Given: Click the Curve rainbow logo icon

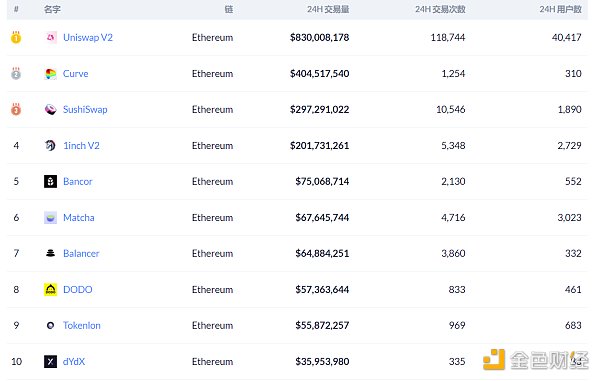Looking at the screenshot, I should tap(51, 73).
